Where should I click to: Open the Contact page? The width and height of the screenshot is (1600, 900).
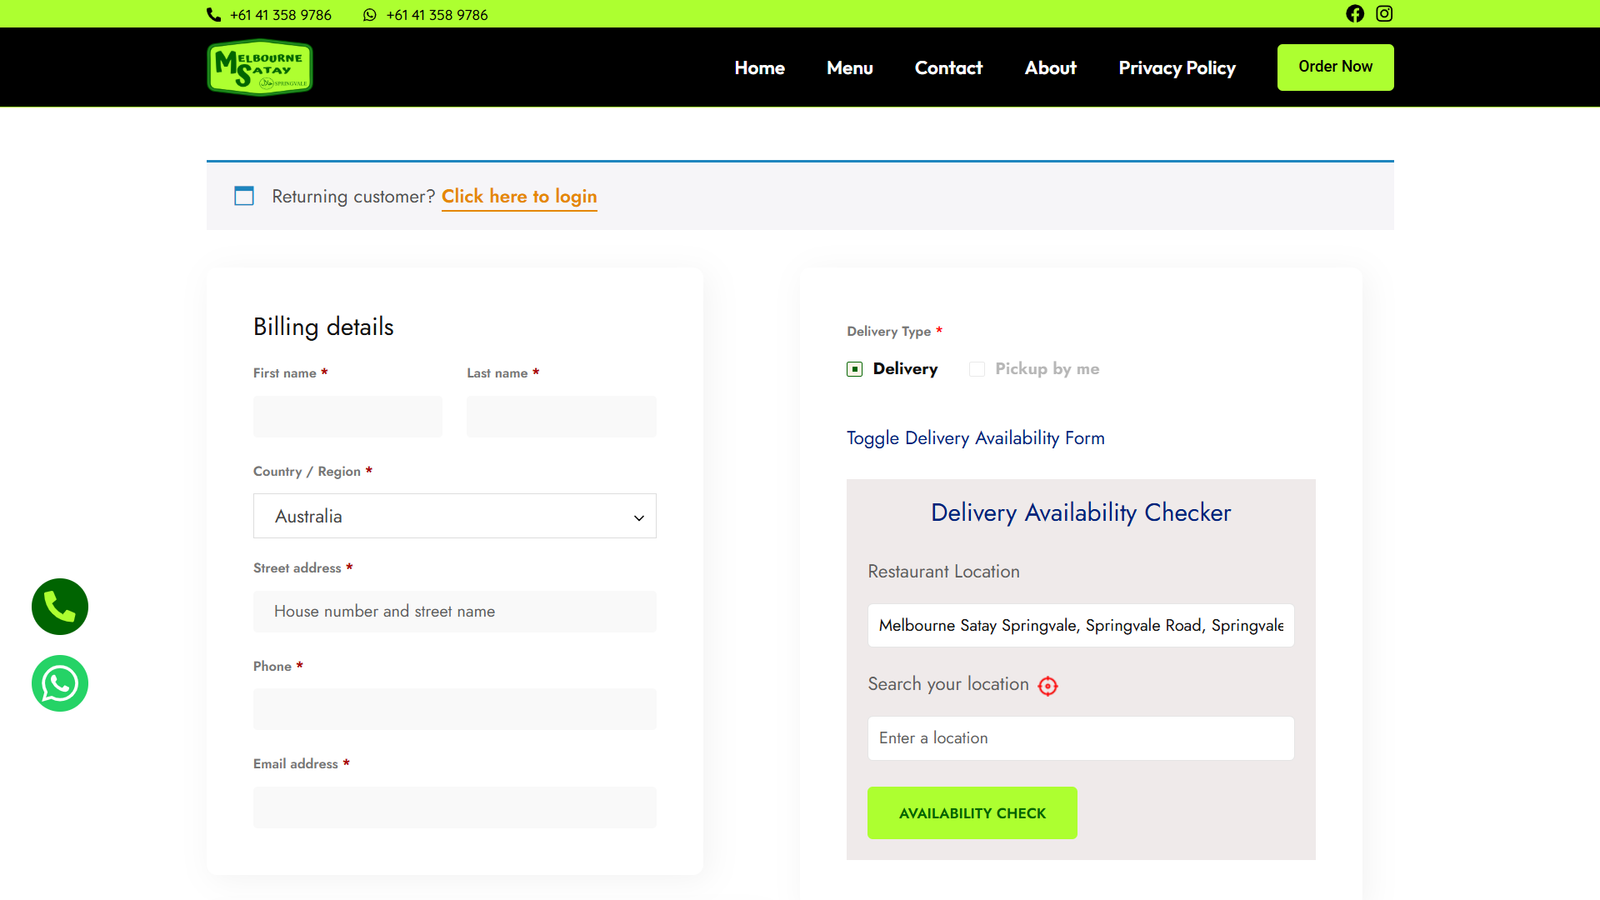point(949,68)
